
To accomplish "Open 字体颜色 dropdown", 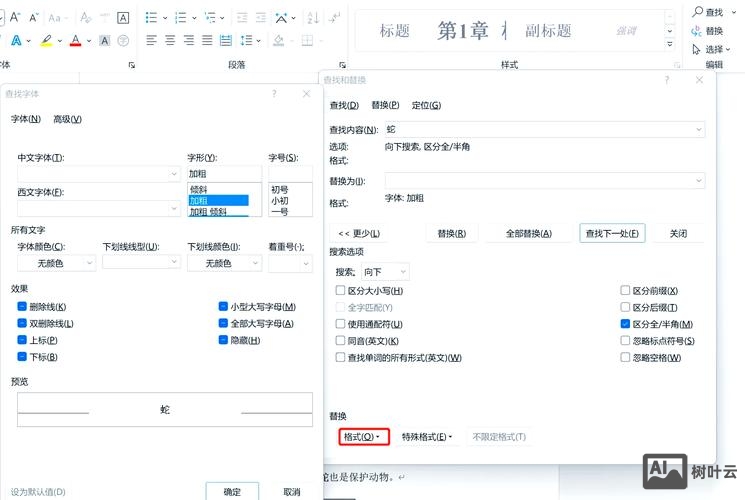I will coord(89,263).
